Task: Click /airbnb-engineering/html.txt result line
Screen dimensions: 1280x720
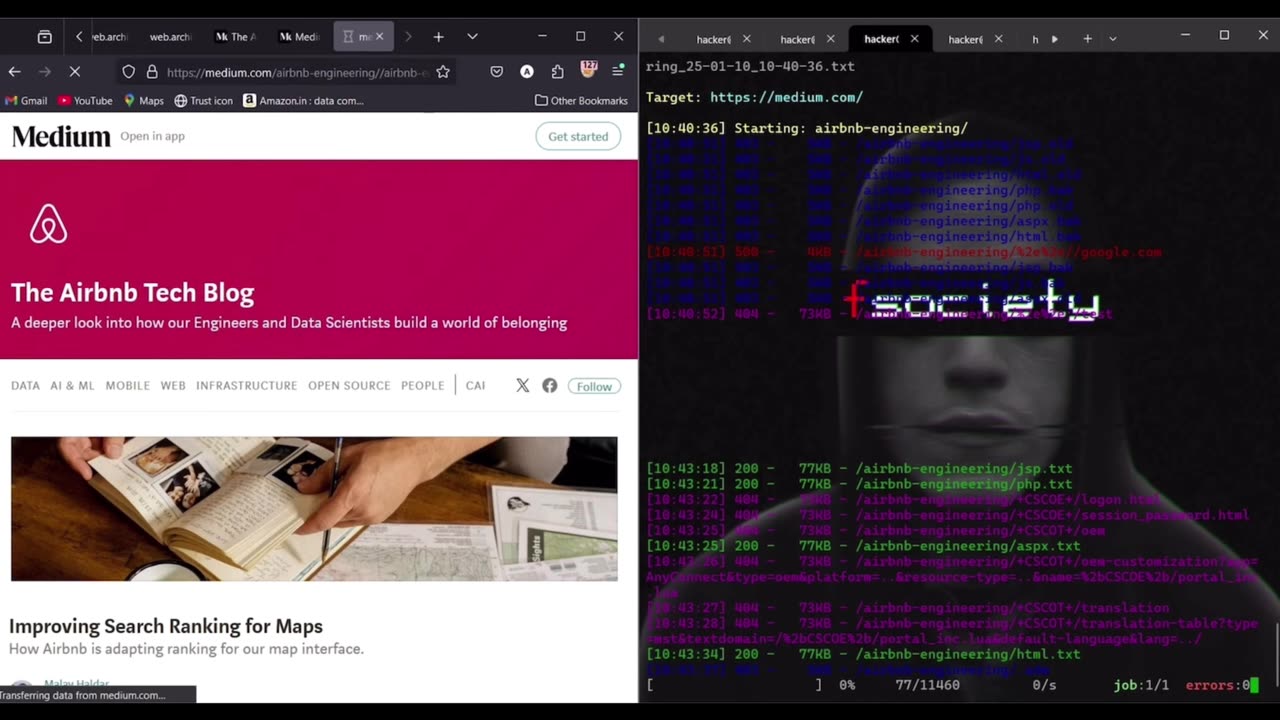Action: pos(863,654)
